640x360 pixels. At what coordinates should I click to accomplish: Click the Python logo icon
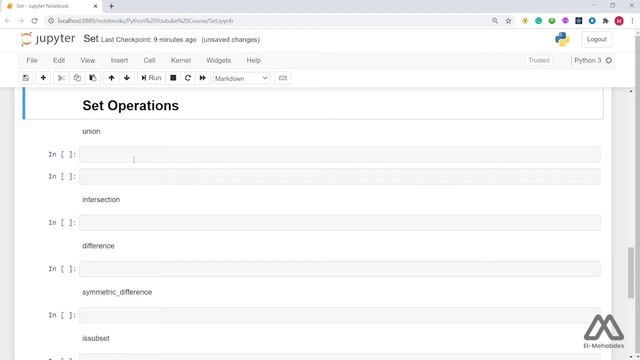pos(562,39)
